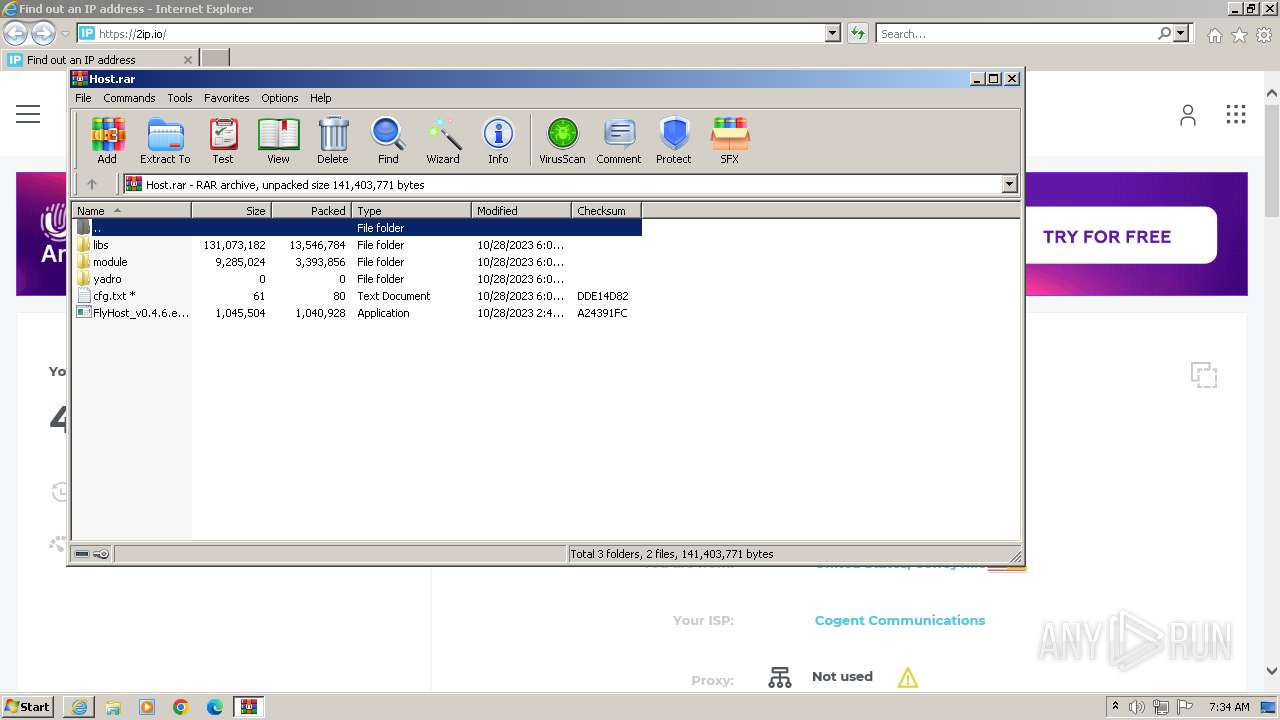This screenshot has height=720, width=1280.
Task: Select the cfg.txt file
Action: [x=356, y=296]
